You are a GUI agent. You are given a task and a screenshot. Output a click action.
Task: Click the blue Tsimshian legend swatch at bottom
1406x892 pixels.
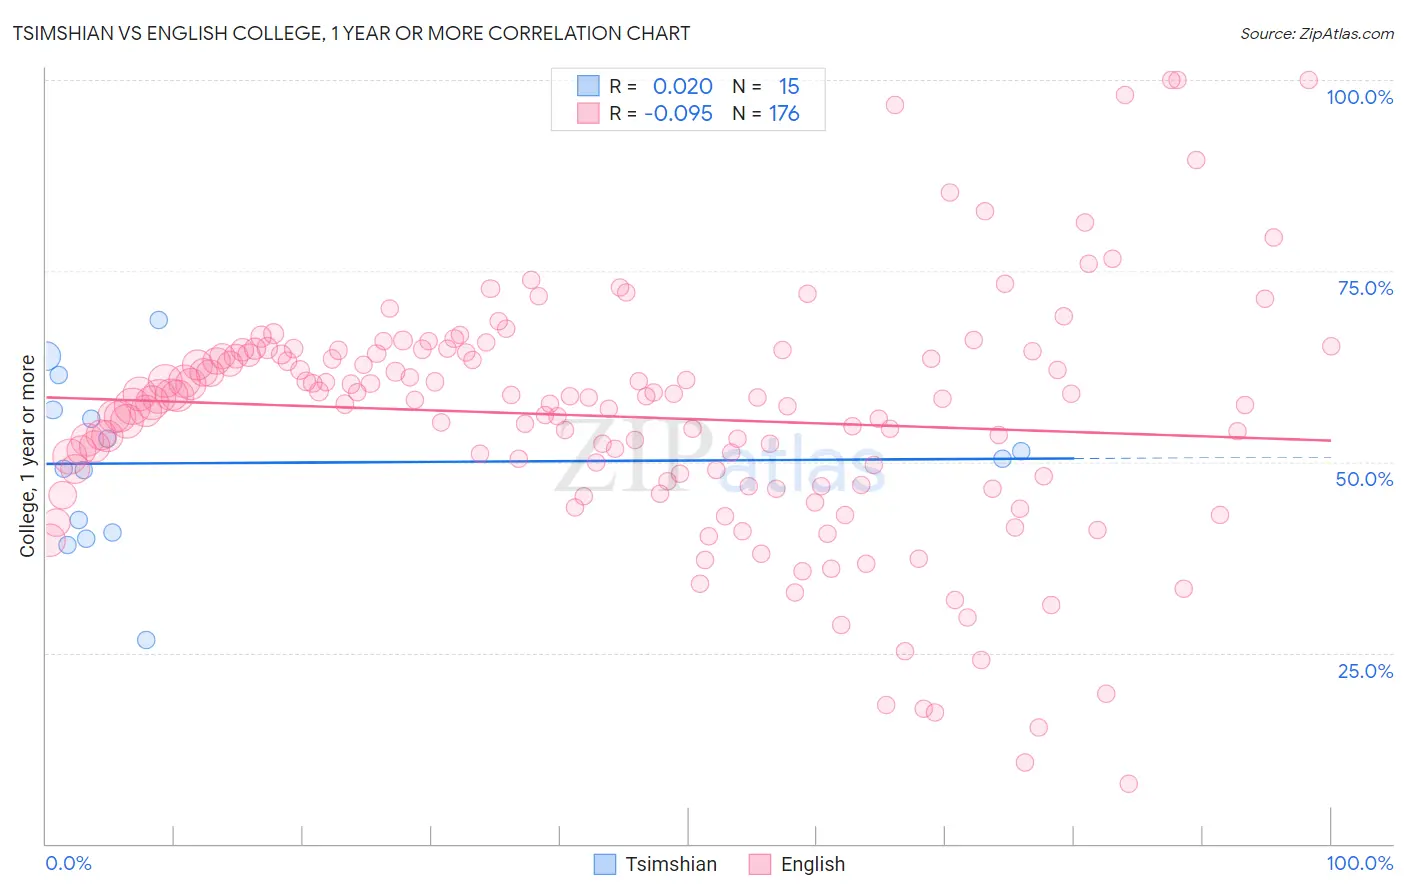coord(605,864)
